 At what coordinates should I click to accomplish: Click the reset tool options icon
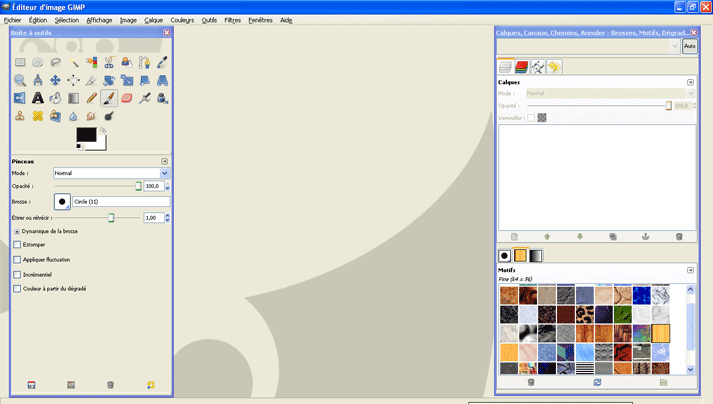pos(151,385)
